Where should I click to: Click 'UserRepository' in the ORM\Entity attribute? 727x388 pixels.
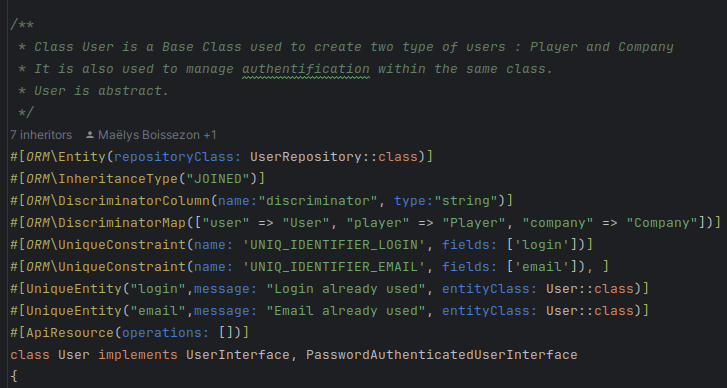click(306, 157)
